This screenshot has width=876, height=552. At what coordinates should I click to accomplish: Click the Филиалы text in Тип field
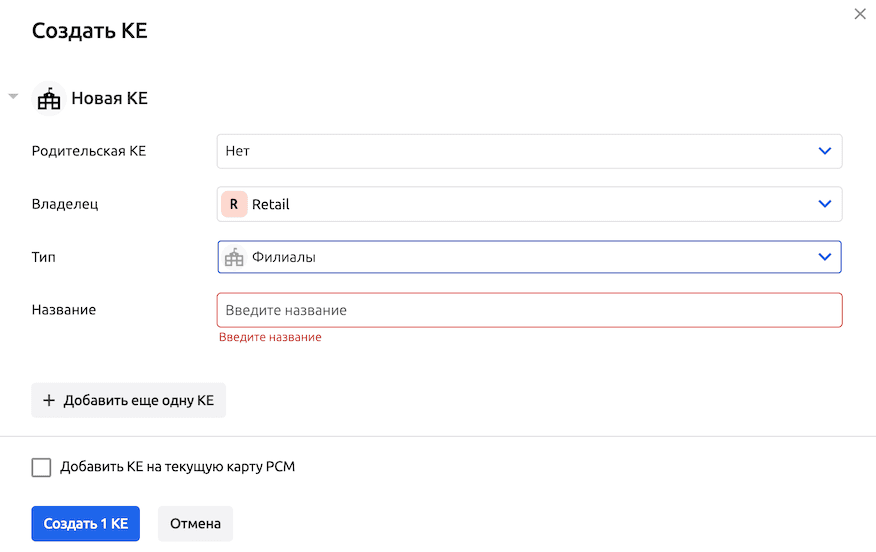pos(284,257)
